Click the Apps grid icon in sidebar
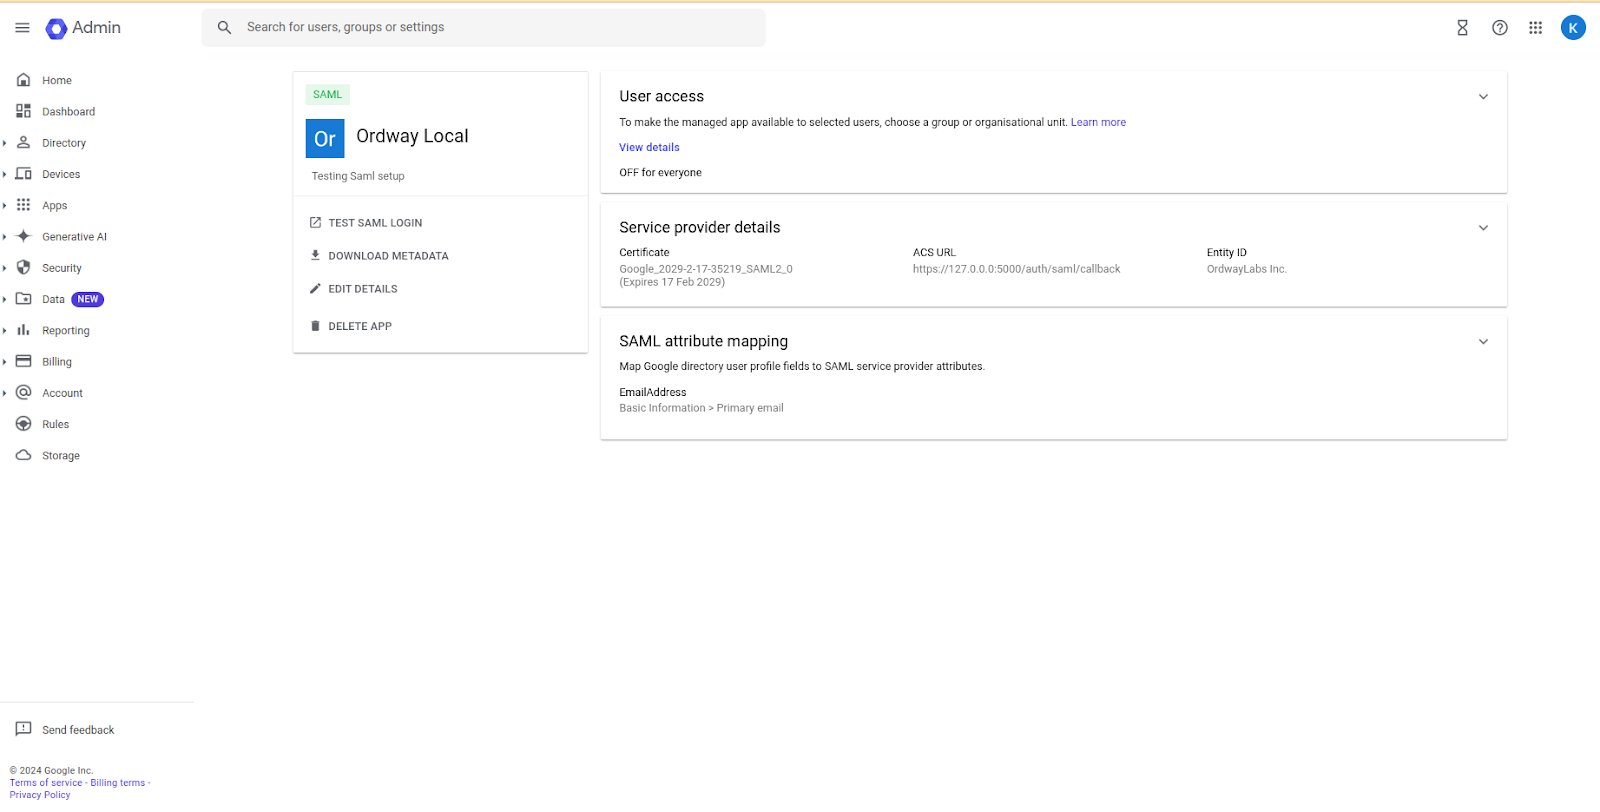This screenshot has width=1600, height=812. (23, 205)
